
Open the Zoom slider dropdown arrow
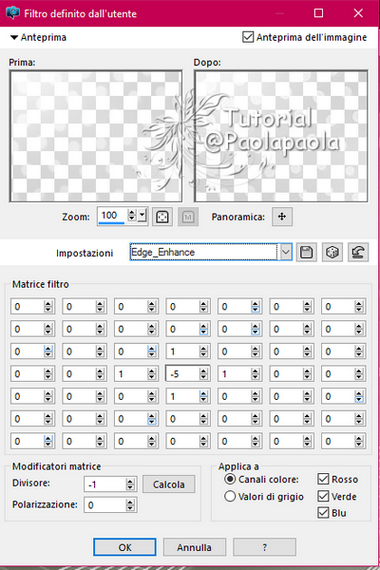[143, 216]
